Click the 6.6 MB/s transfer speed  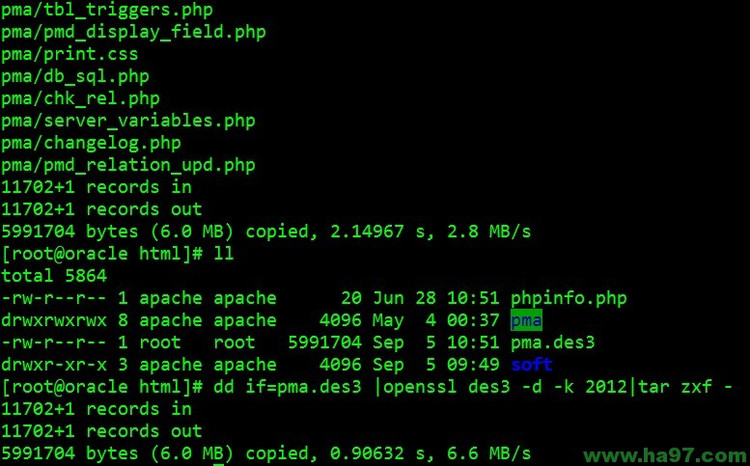click(489, 453)
